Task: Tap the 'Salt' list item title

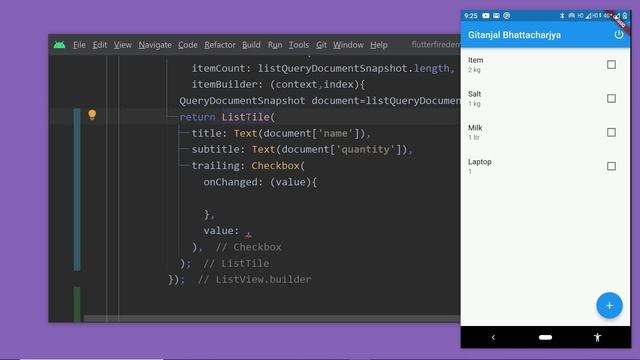Action: click(x=474, y=94)
